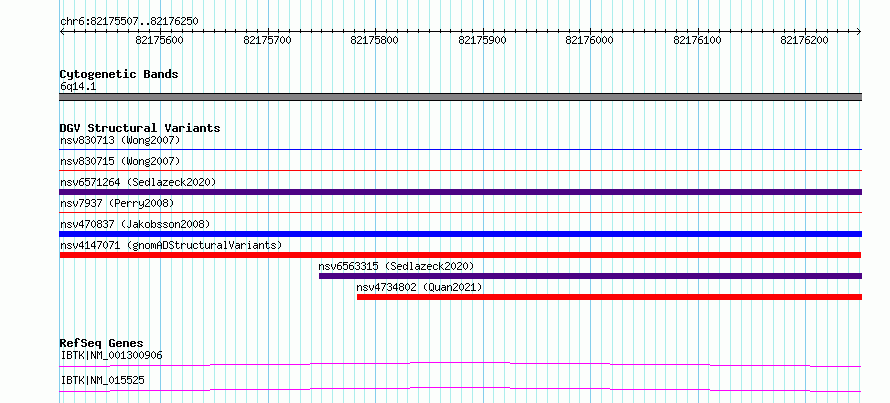Click ruler tick label 82175900

click(x=482, y=40)
